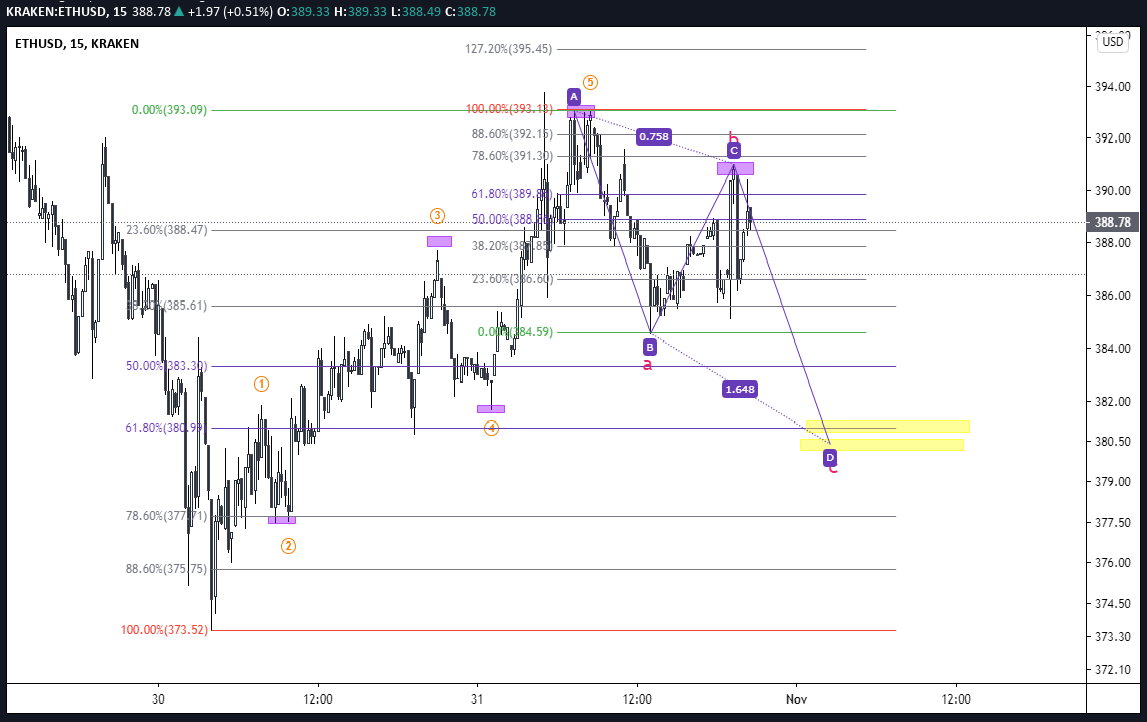Select the 127.20%(395.45) Fibonacci extension label

(x=508, y=49)
